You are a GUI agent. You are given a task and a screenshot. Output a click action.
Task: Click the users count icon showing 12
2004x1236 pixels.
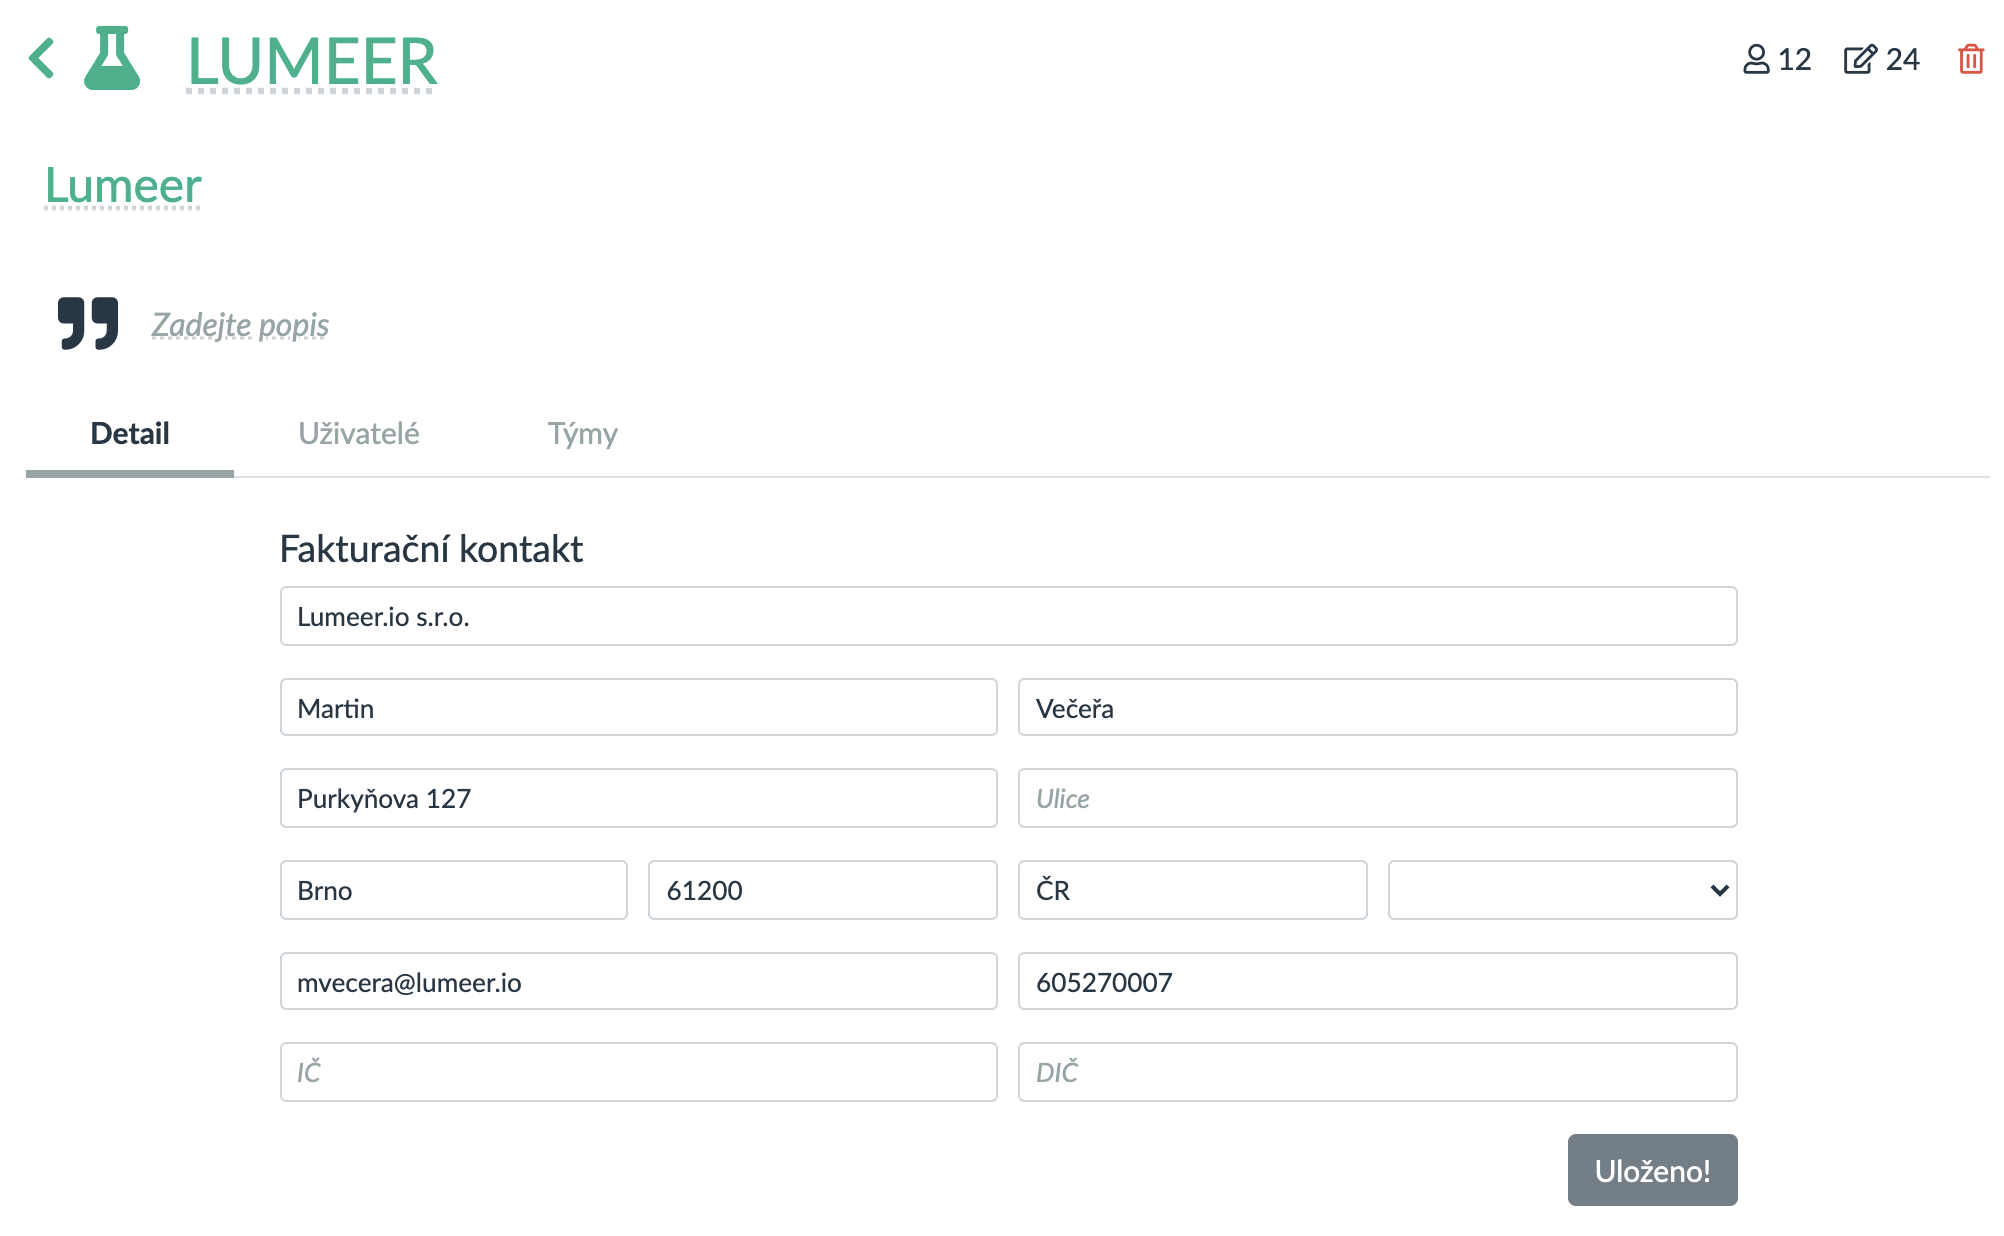point(1777,60)
